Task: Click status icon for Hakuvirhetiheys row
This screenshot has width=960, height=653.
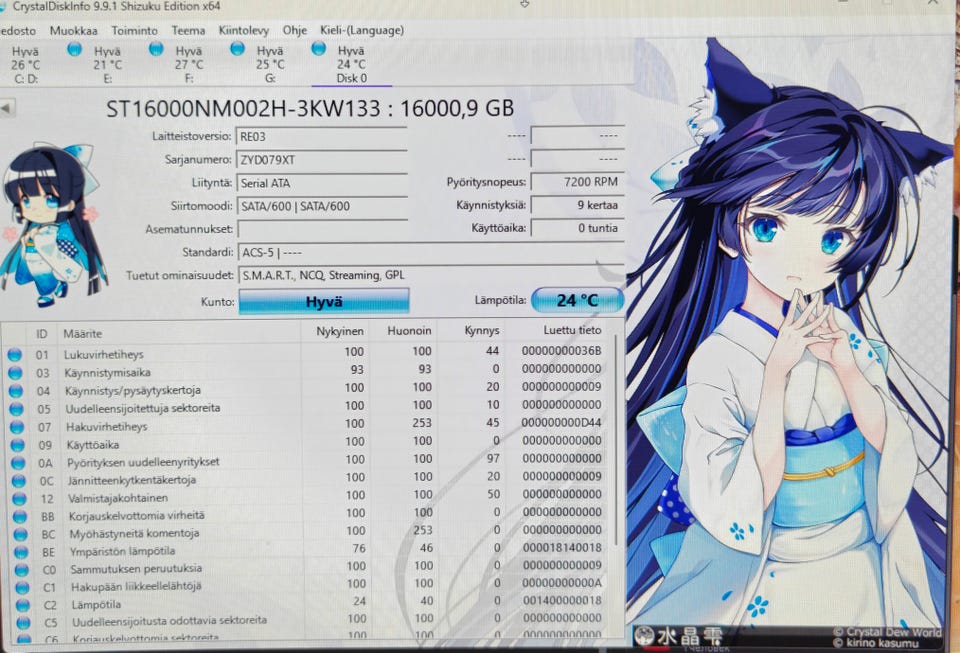Action: pos(17,427)
